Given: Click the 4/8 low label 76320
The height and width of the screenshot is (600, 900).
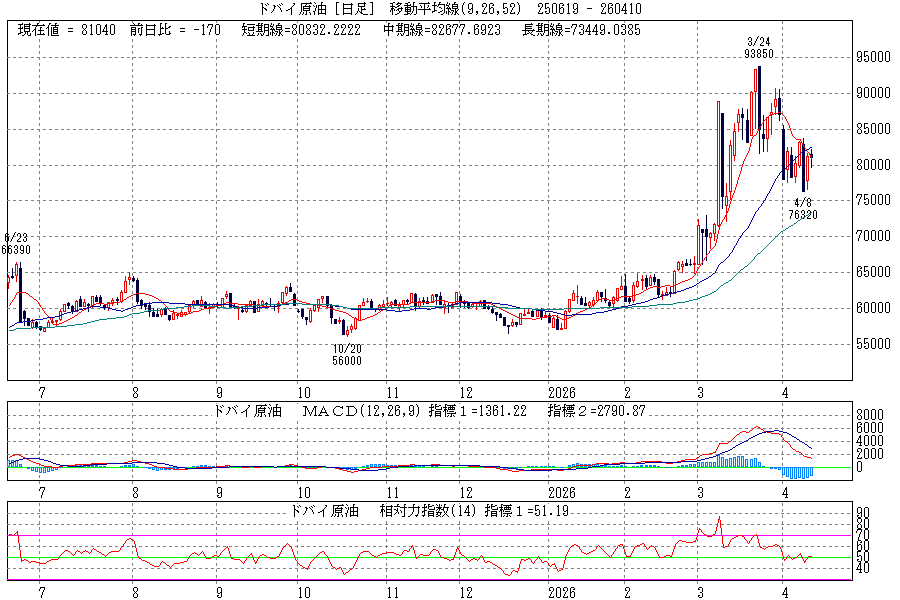Looking at the screenshot, I should (x=804, y=214).
